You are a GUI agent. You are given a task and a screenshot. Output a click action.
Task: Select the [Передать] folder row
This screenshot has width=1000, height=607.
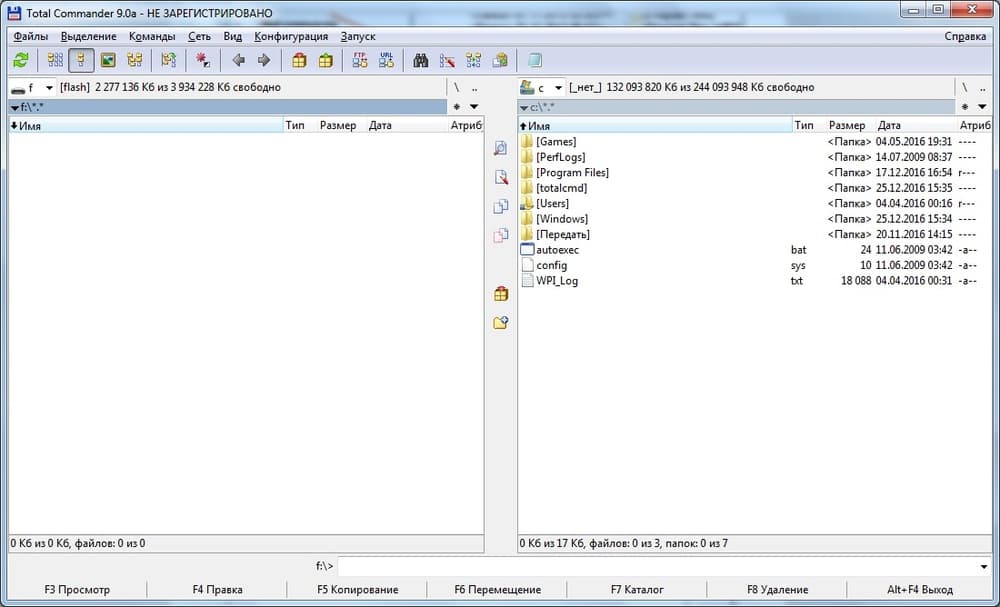tap(755, 234)
